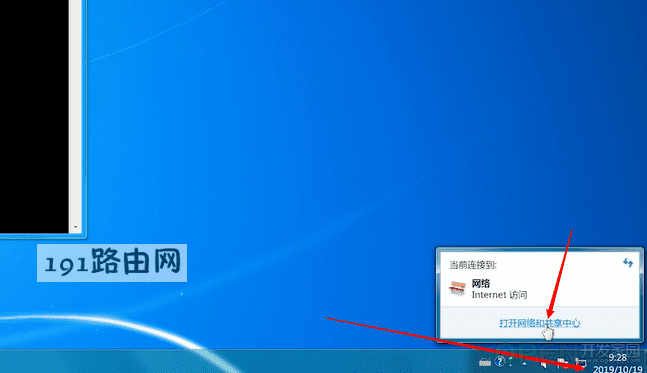Click the 网络 connection name
The image size is (647, 373).
pos(481,283)
